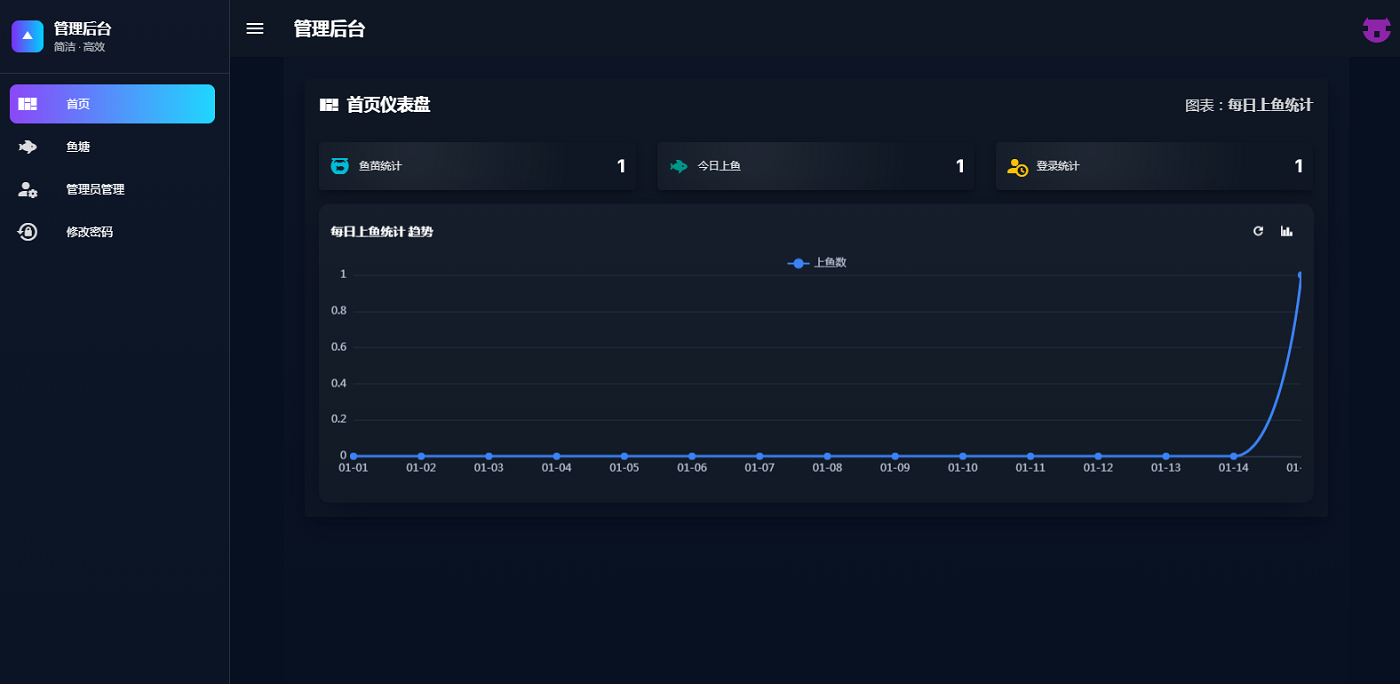Click the 01-14 data point on chart
This screenshot has width=1400, height=684.
[x=1233, y=456]
